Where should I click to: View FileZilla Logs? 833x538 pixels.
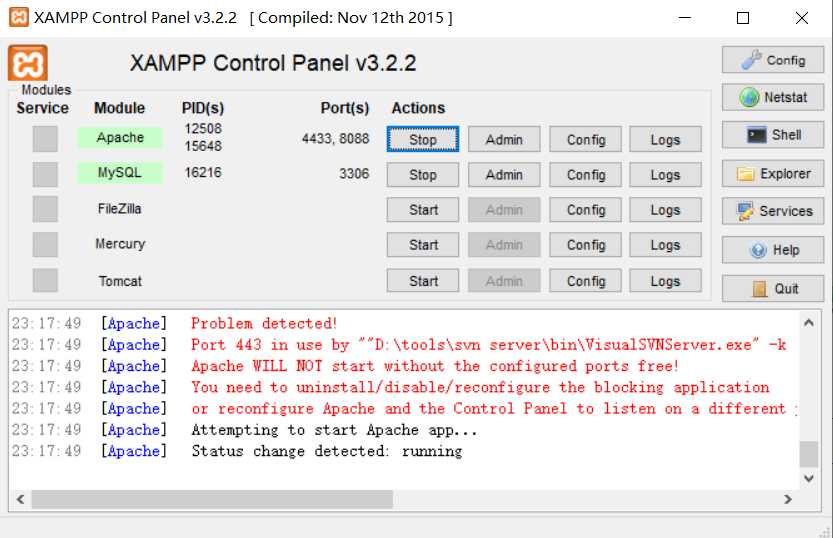[x=666, y=210]
